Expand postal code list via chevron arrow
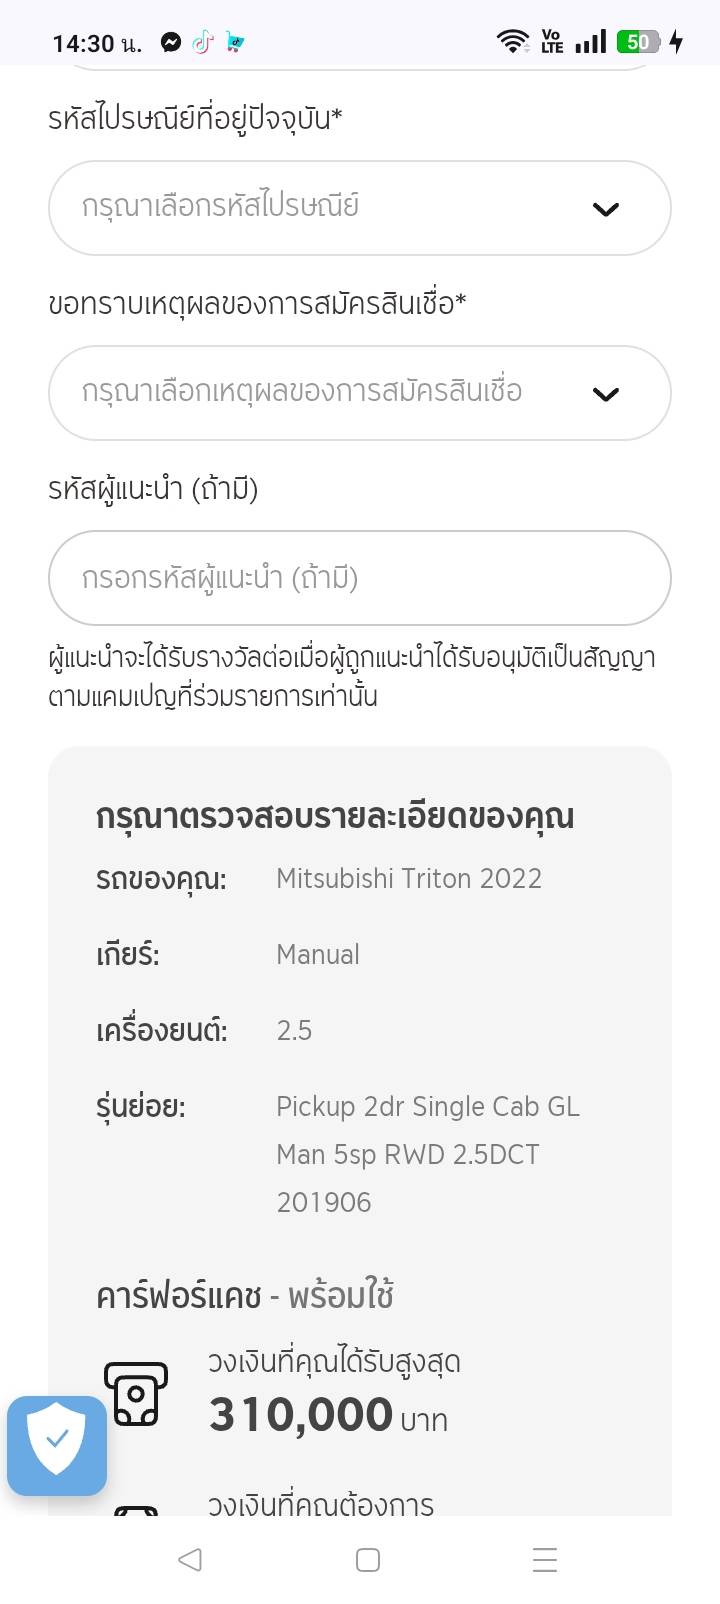This screenshot has height=1604, width=720. [x=606, y=209]
